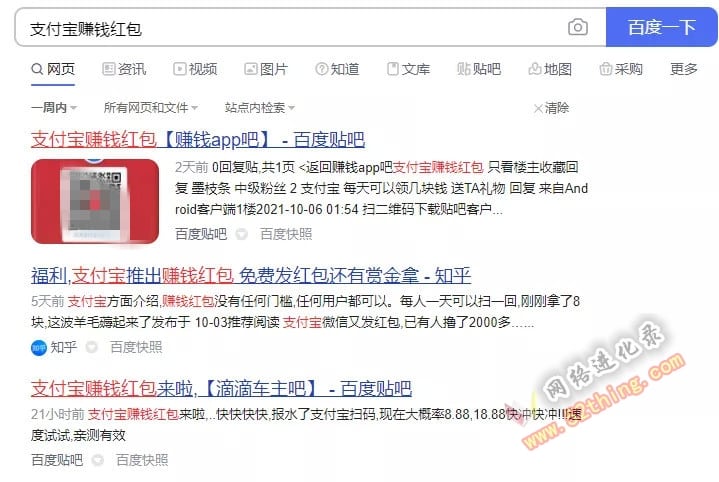Open the 图片 images tab
Viewport: 719px width, 482px height.
(266, 69)
